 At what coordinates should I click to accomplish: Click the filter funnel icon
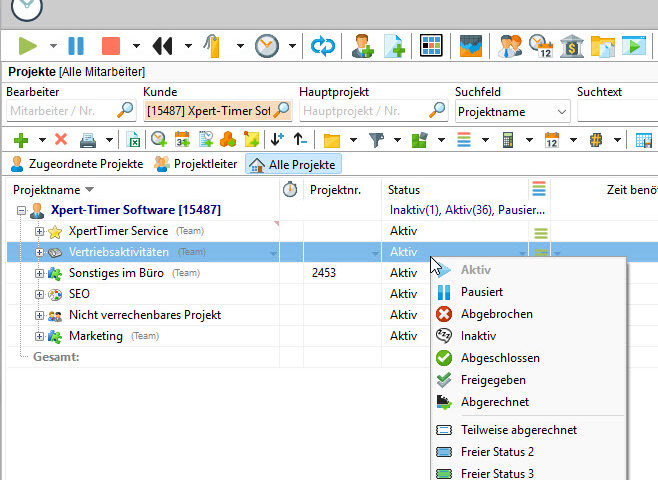(376, 140)
